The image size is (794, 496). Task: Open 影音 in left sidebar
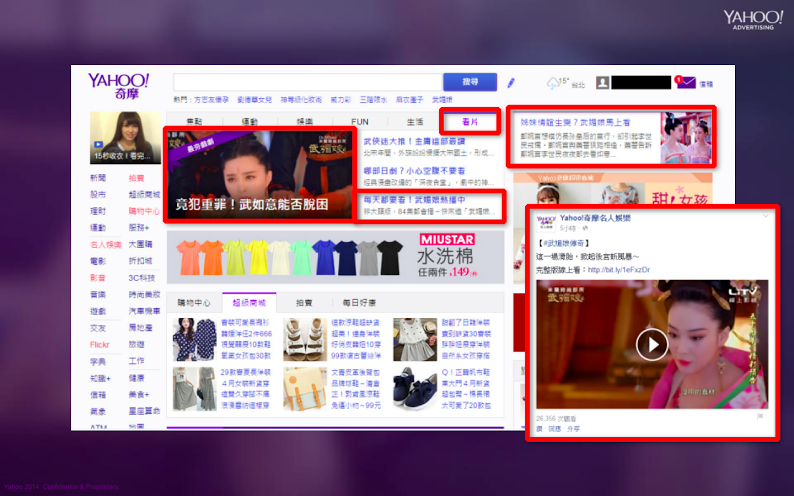click(x=98, y=278)
